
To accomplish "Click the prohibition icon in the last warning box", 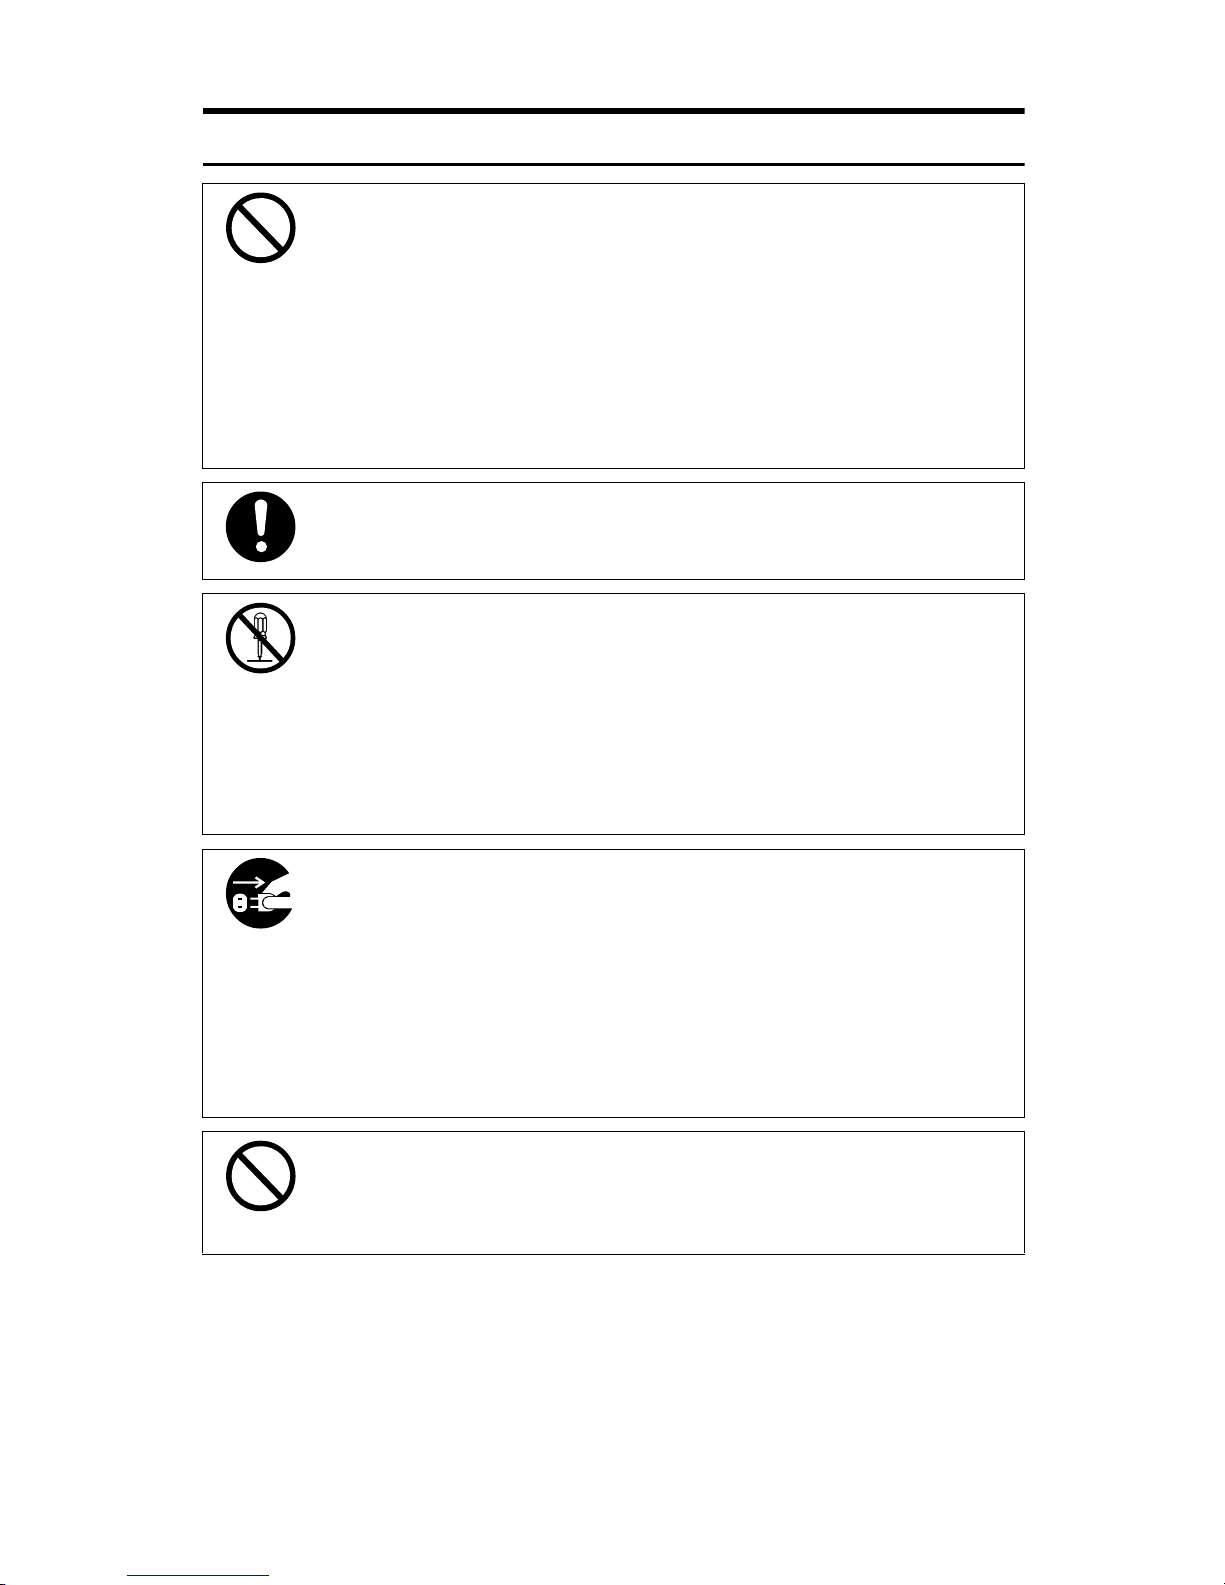I will point(260,1176).
